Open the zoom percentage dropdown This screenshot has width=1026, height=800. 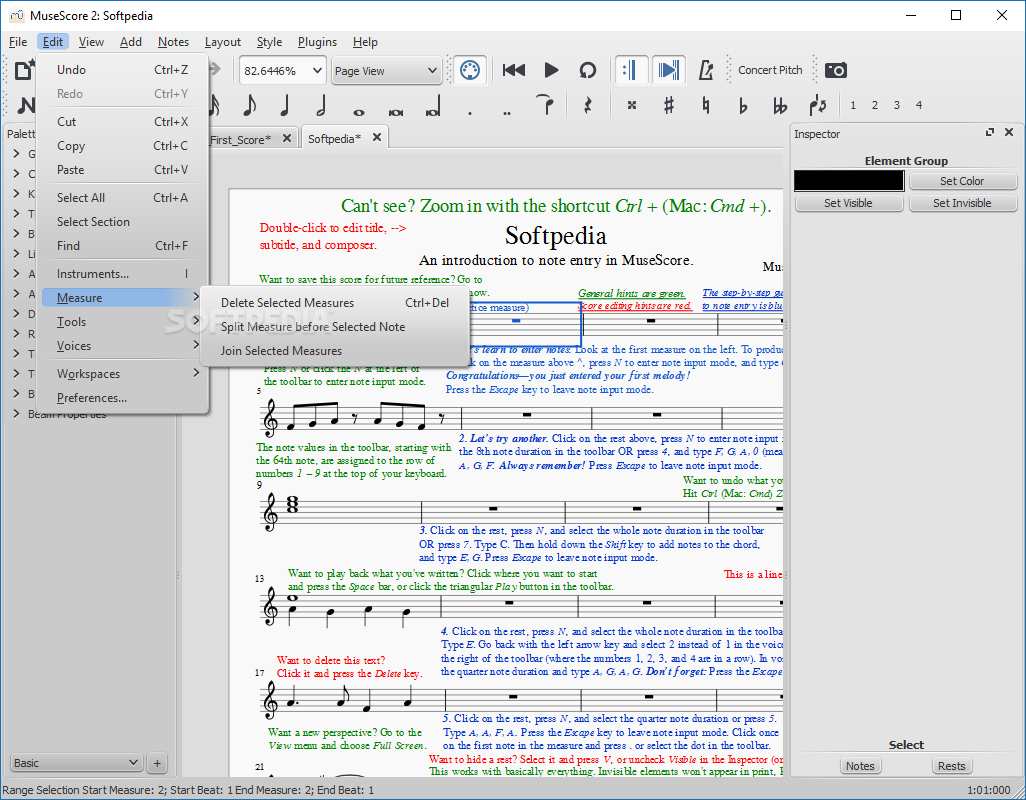[317, 70]
